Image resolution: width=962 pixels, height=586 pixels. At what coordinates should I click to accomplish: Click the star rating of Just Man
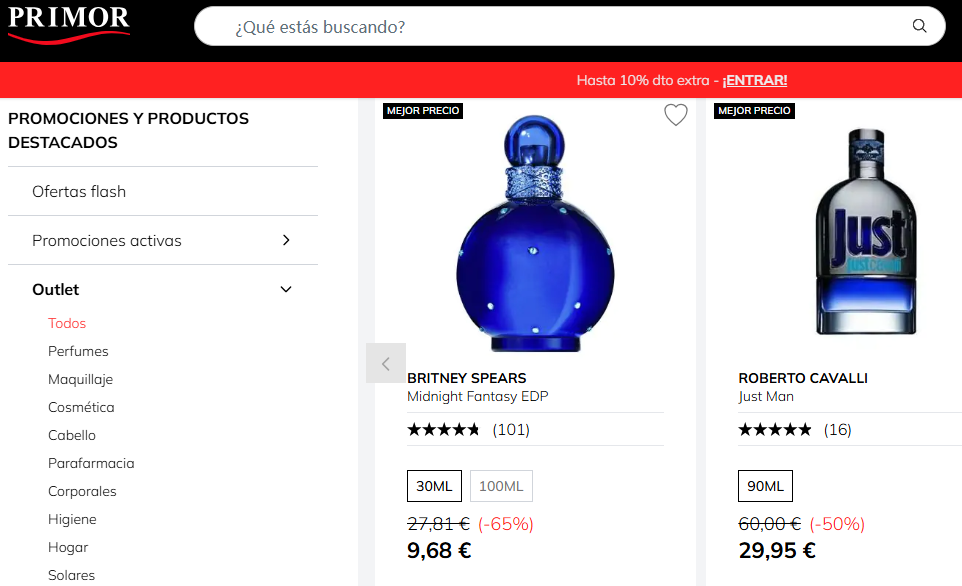(x=772, y=429)
